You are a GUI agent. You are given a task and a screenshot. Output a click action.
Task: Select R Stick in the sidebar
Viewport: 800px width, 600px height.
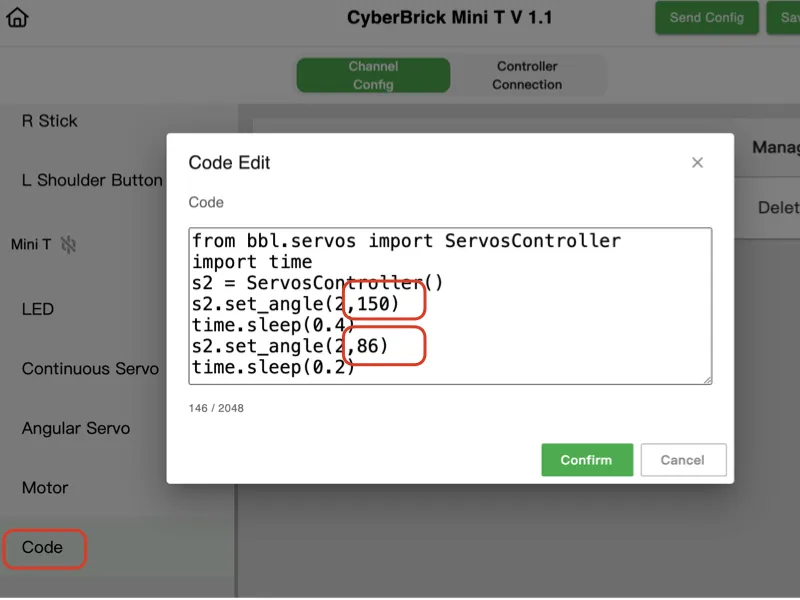pyautogui.click(x=50, y=121)
